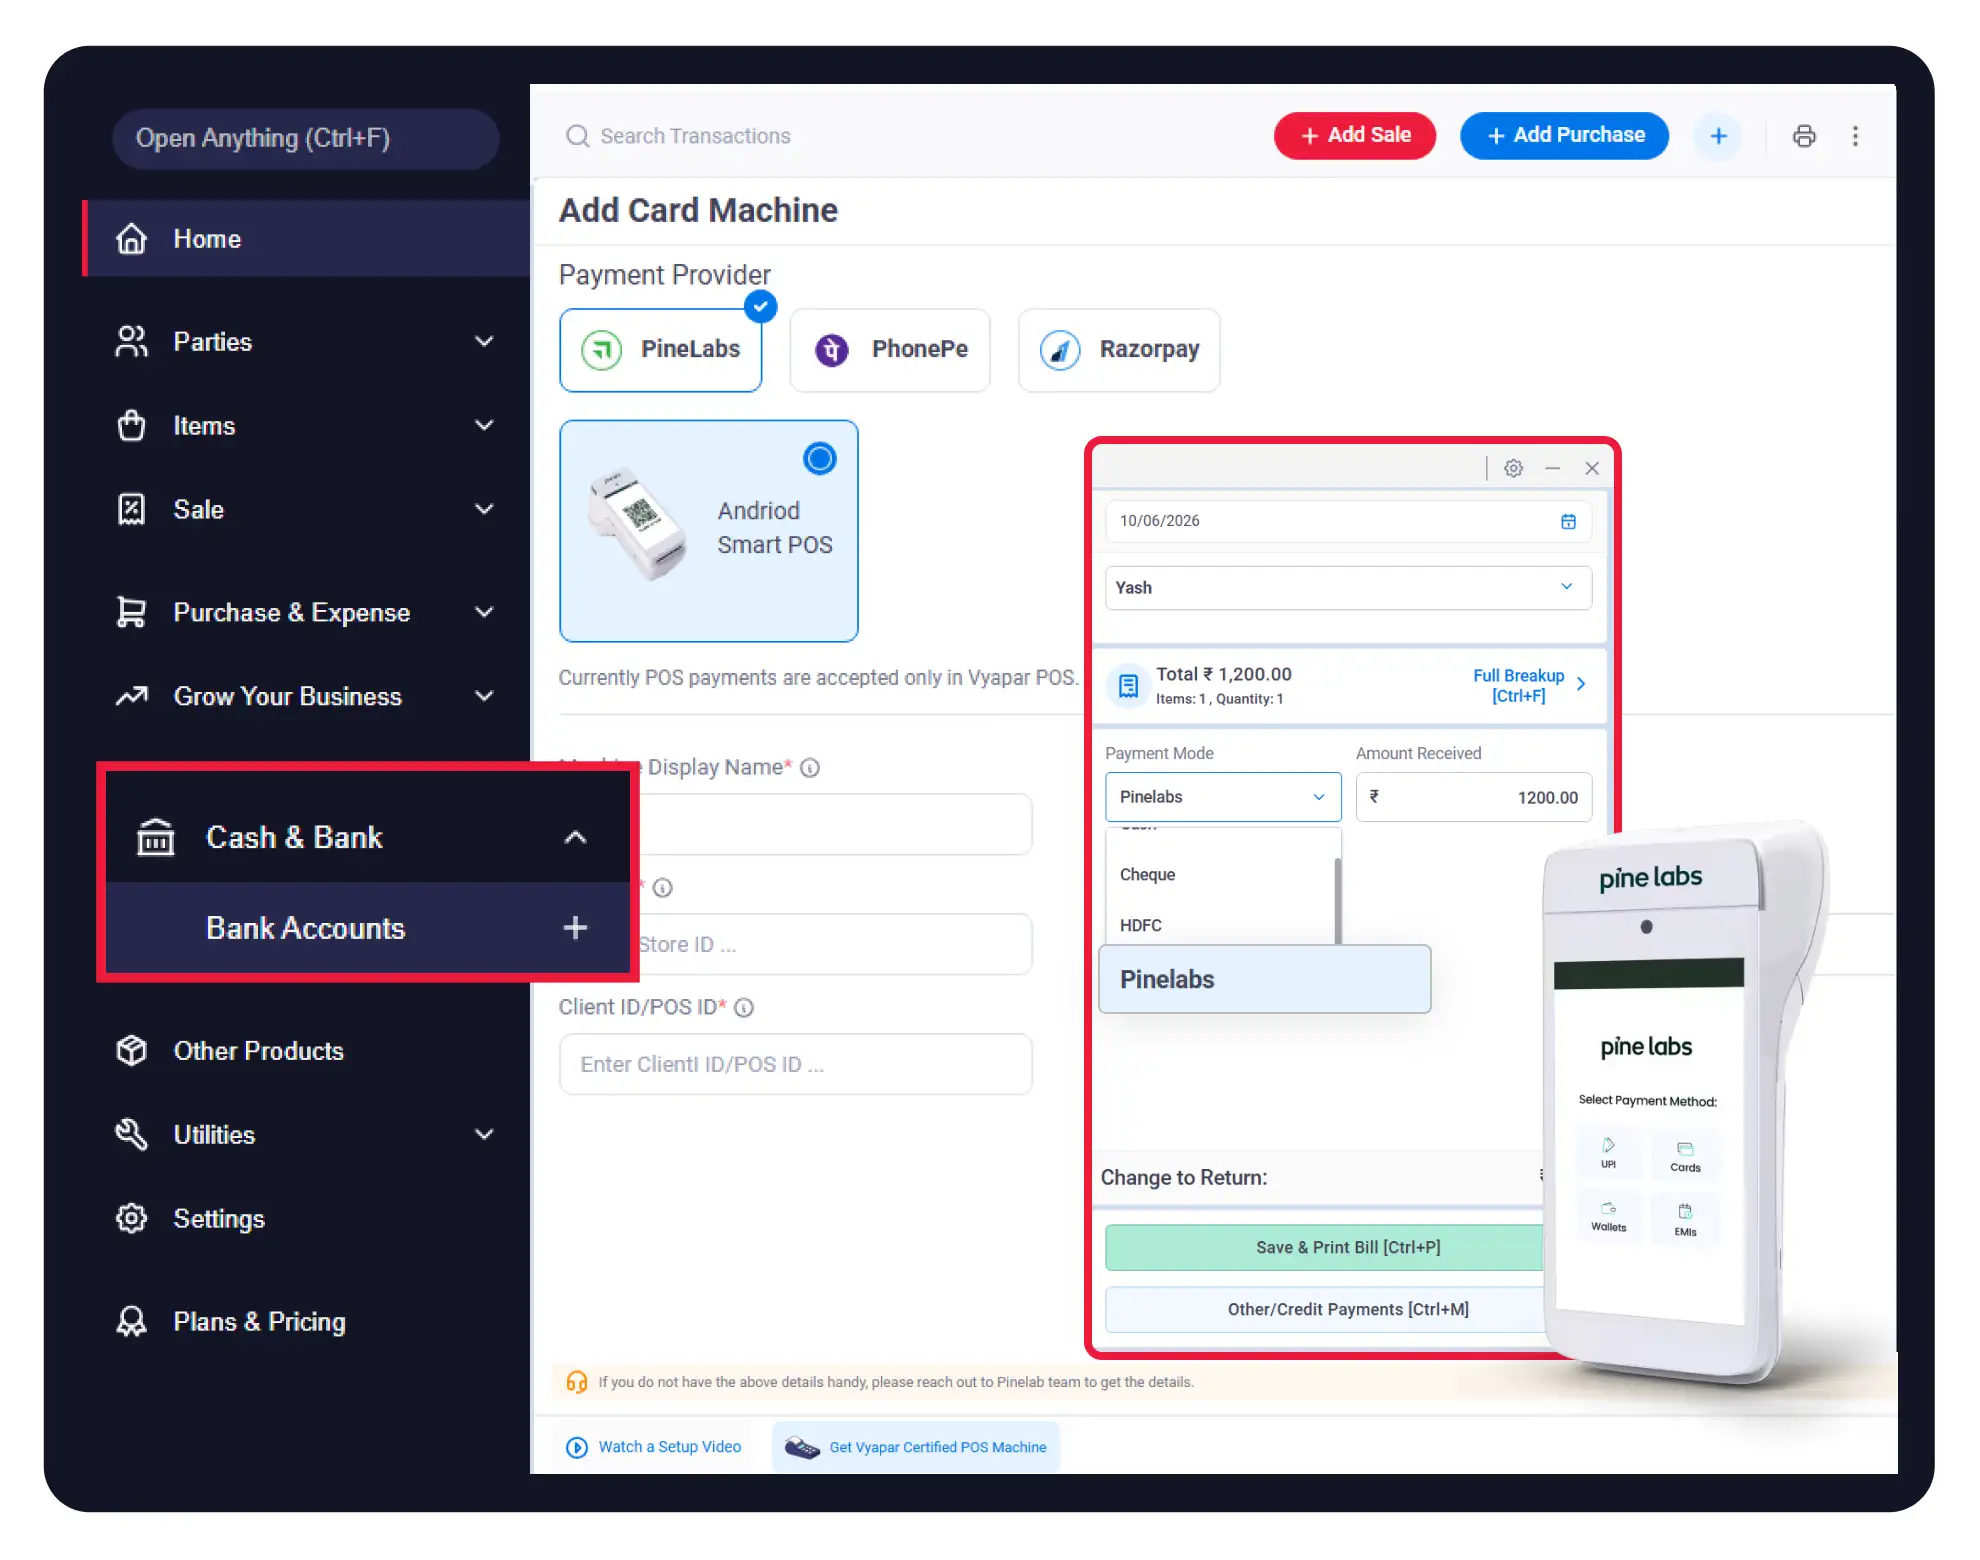The width and height of the screenshot is (1980, 1560).
Task: Click the Sale receipt icon
Action: point(131,510)
